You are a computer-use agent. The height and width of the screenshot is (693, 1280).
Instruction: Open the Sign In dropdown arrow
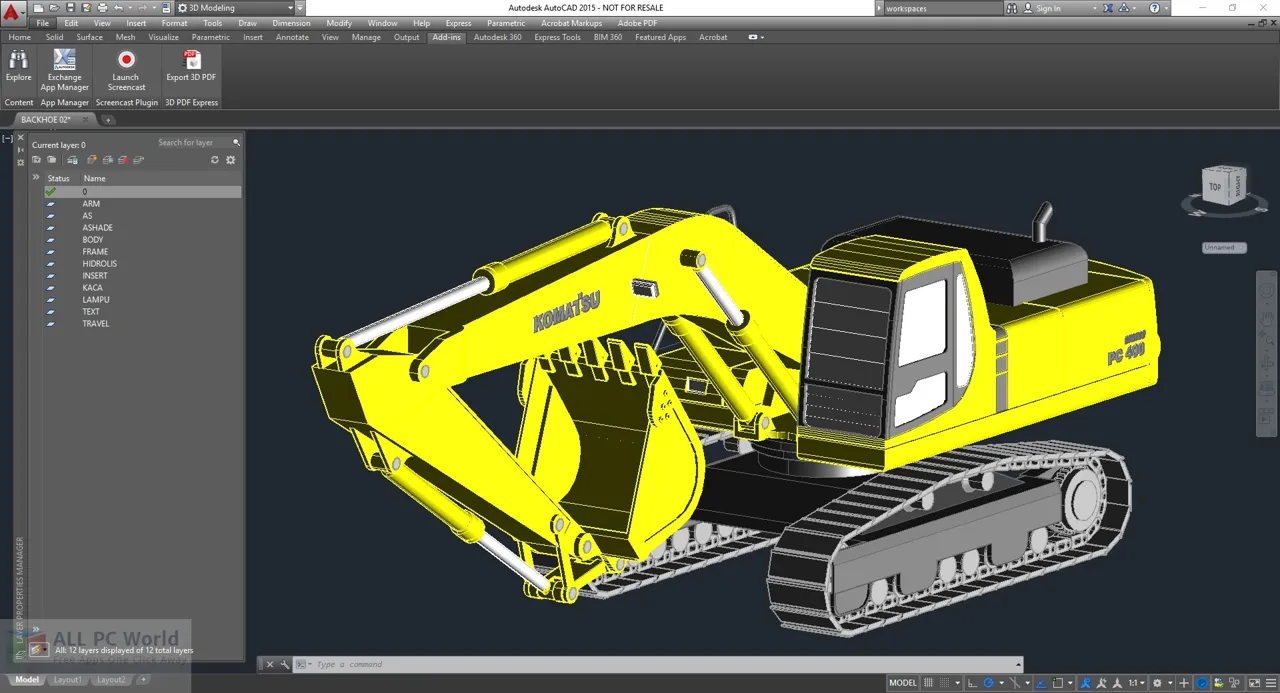(1094, 8)
